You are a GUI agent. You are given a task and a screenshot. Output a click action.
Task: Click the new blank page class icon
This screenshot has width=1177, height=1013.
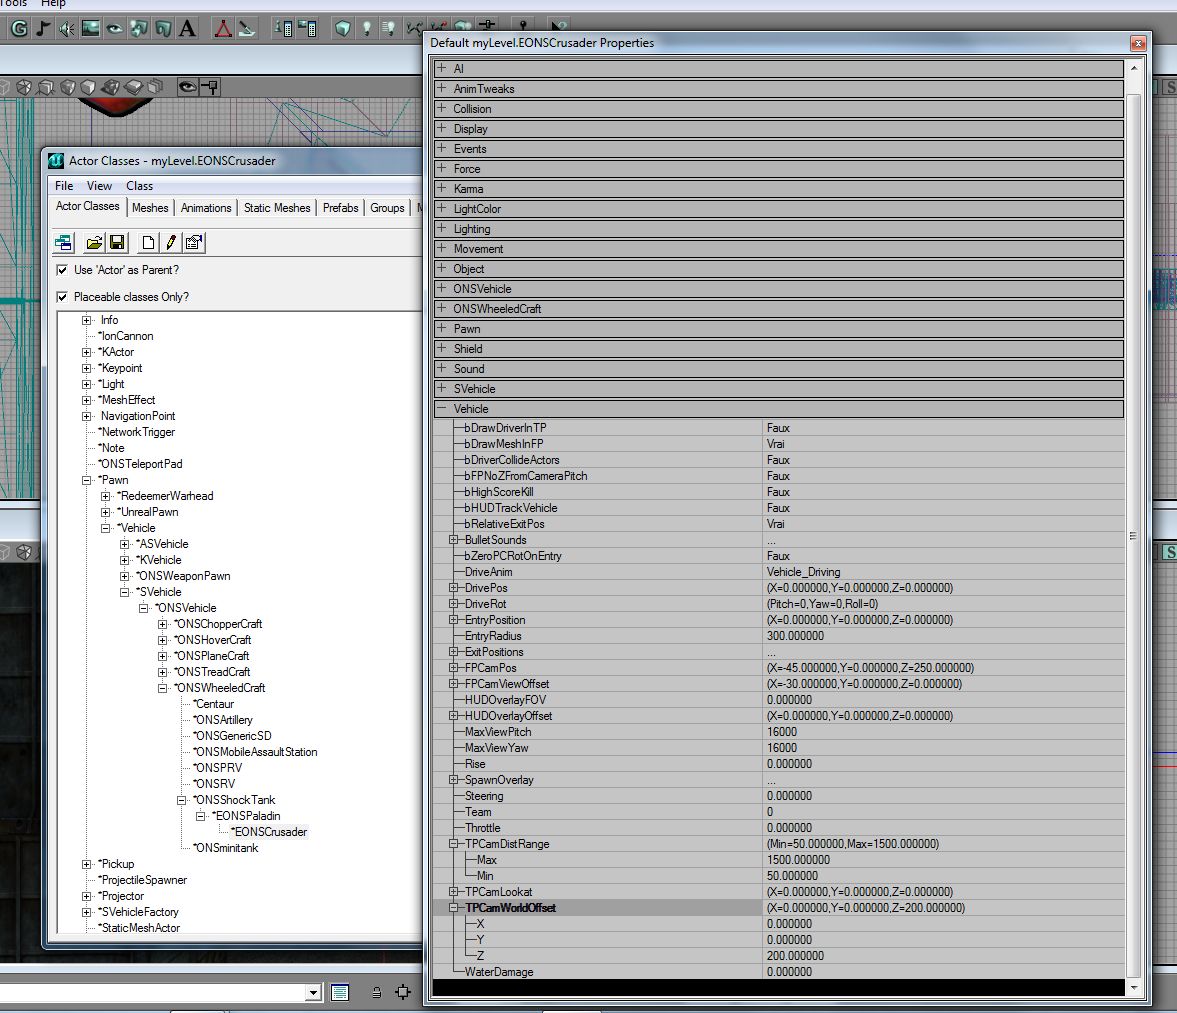pyautogui.click(x=148, y=242)
